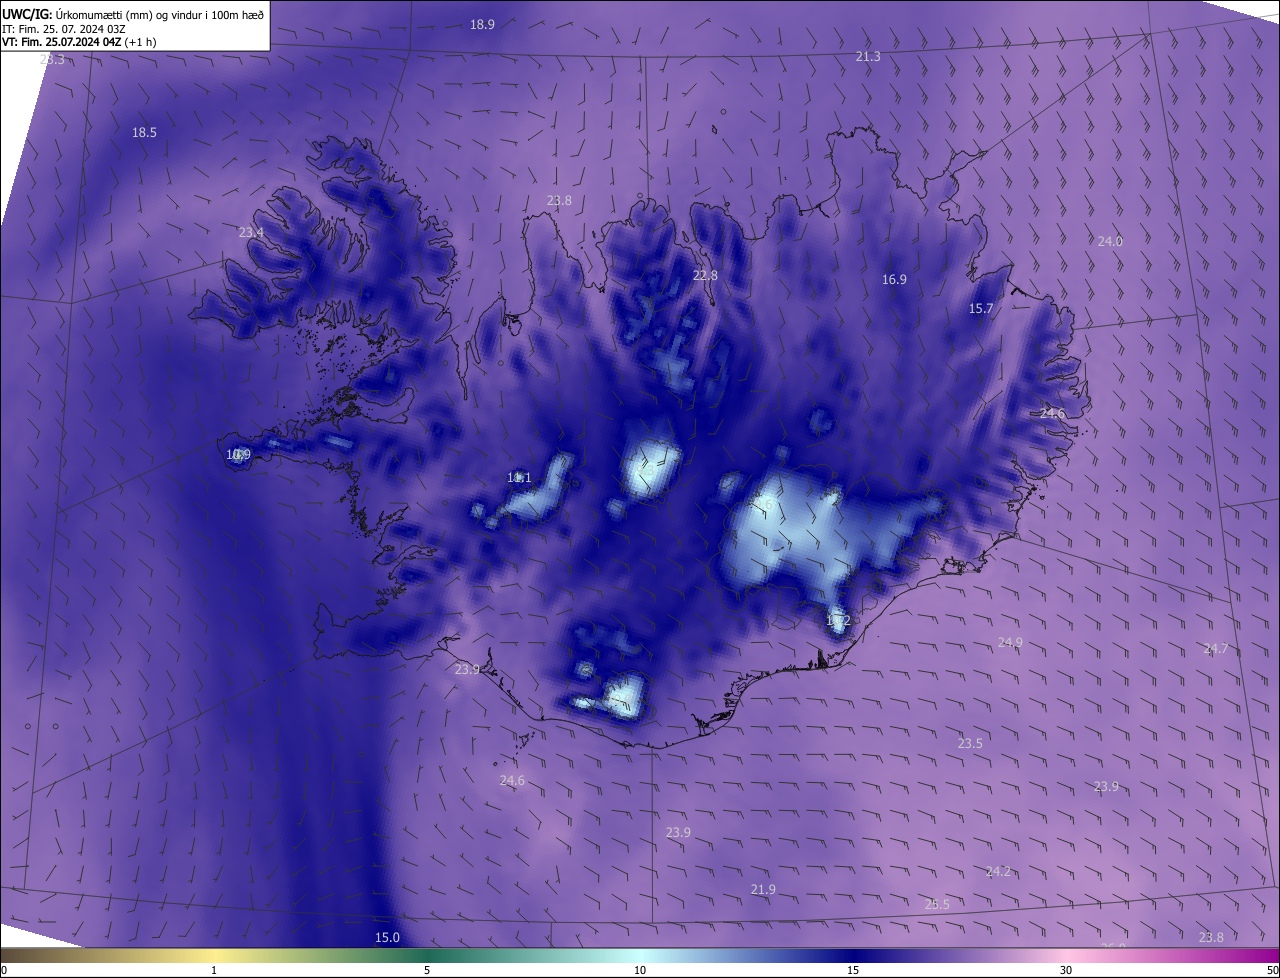Click the 21.3 value on the map

pyautogui.click(x=868, y=57)
